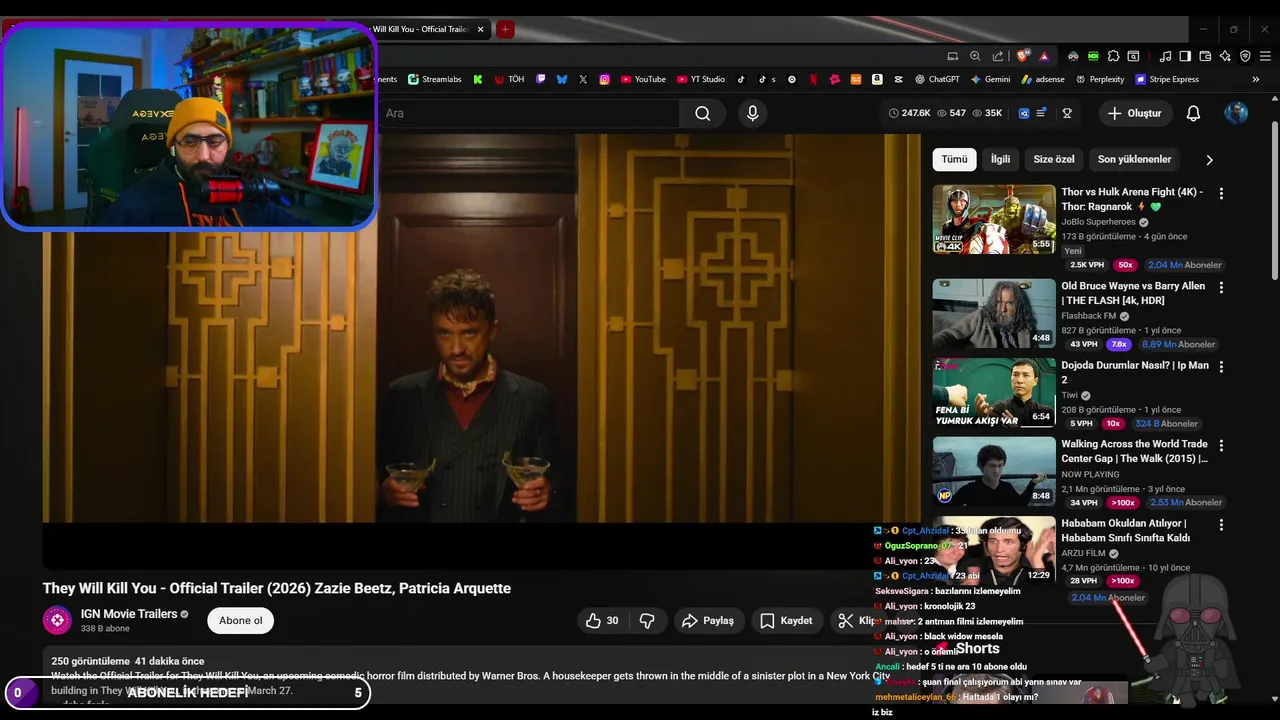
Task: Click the Abone ol subscribe button
Action: pos(241,620)
